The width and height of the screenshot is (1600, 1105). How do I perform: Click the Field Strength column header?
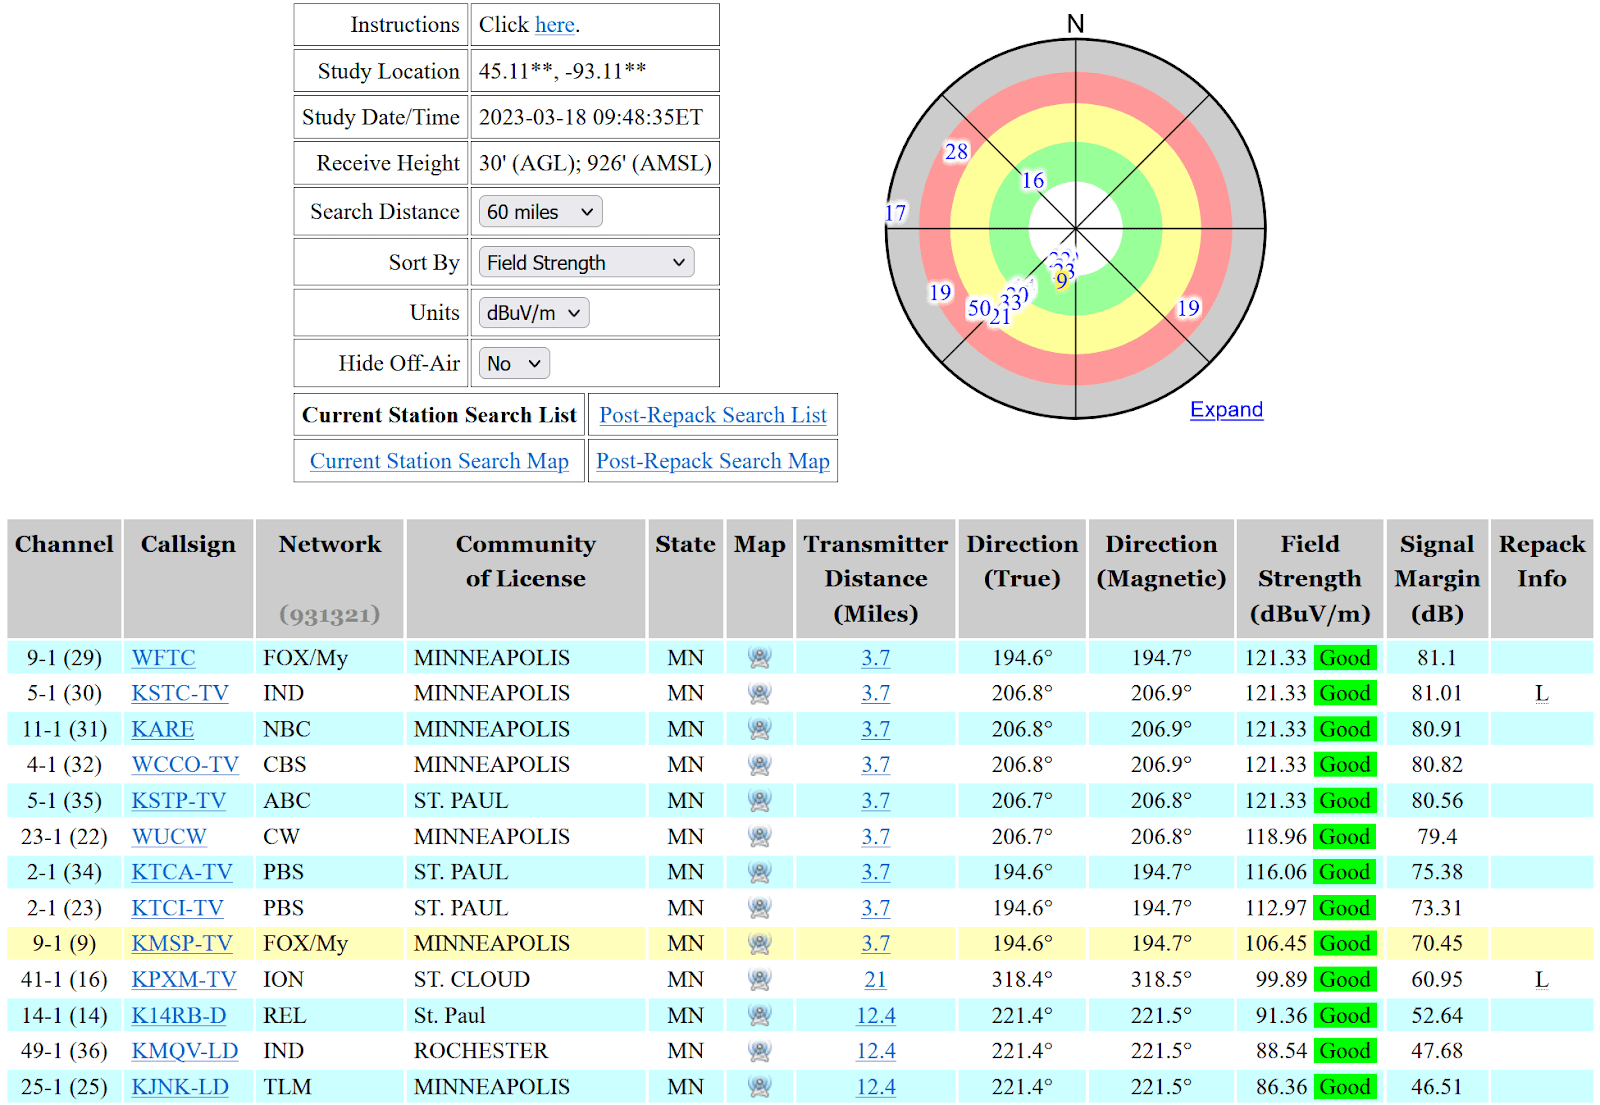pyautogui.click(x=1309, y=578)
